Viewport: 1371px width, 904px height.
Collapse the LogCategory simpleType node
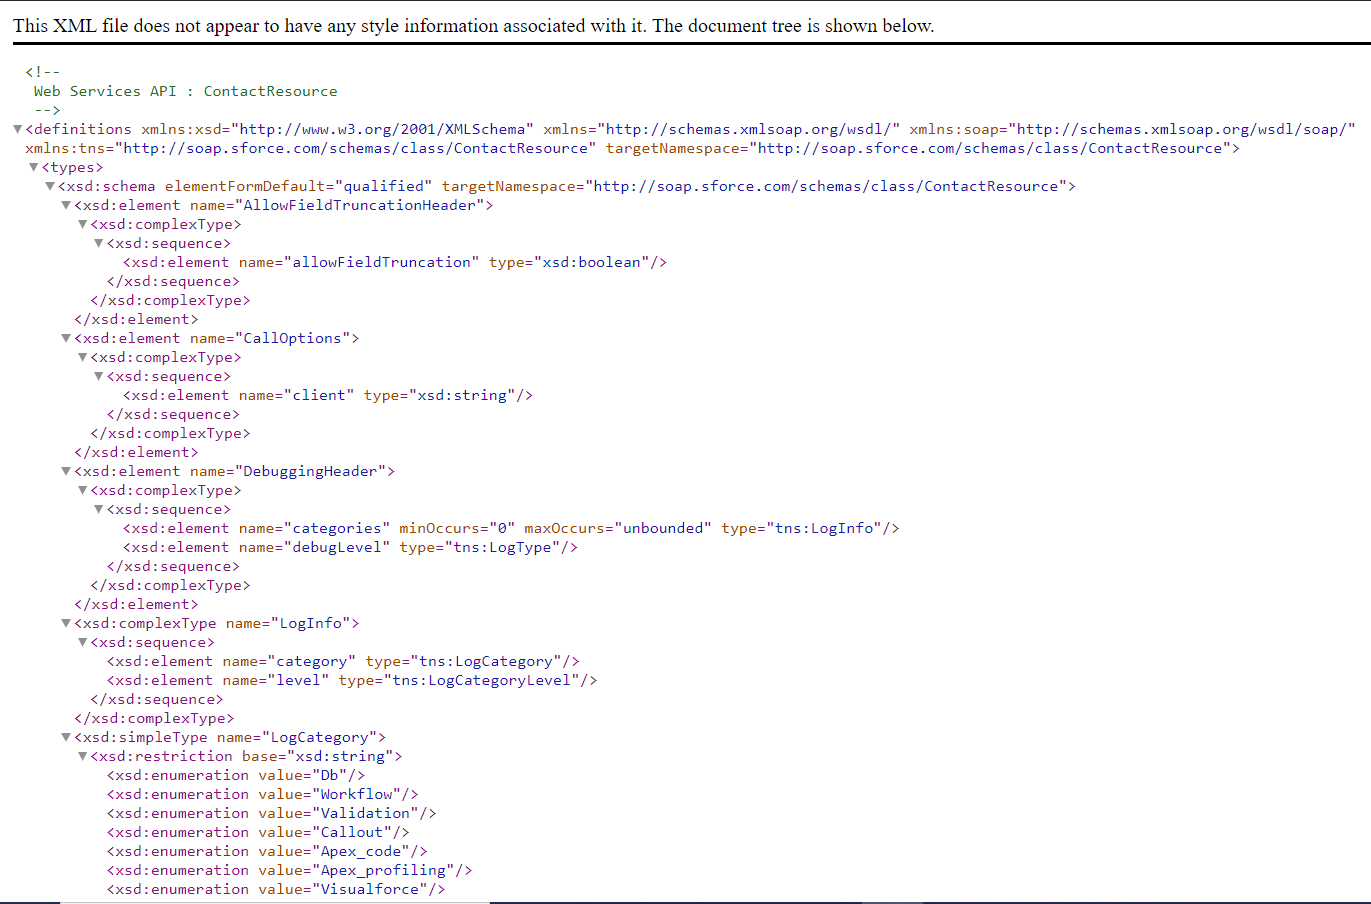65,736
